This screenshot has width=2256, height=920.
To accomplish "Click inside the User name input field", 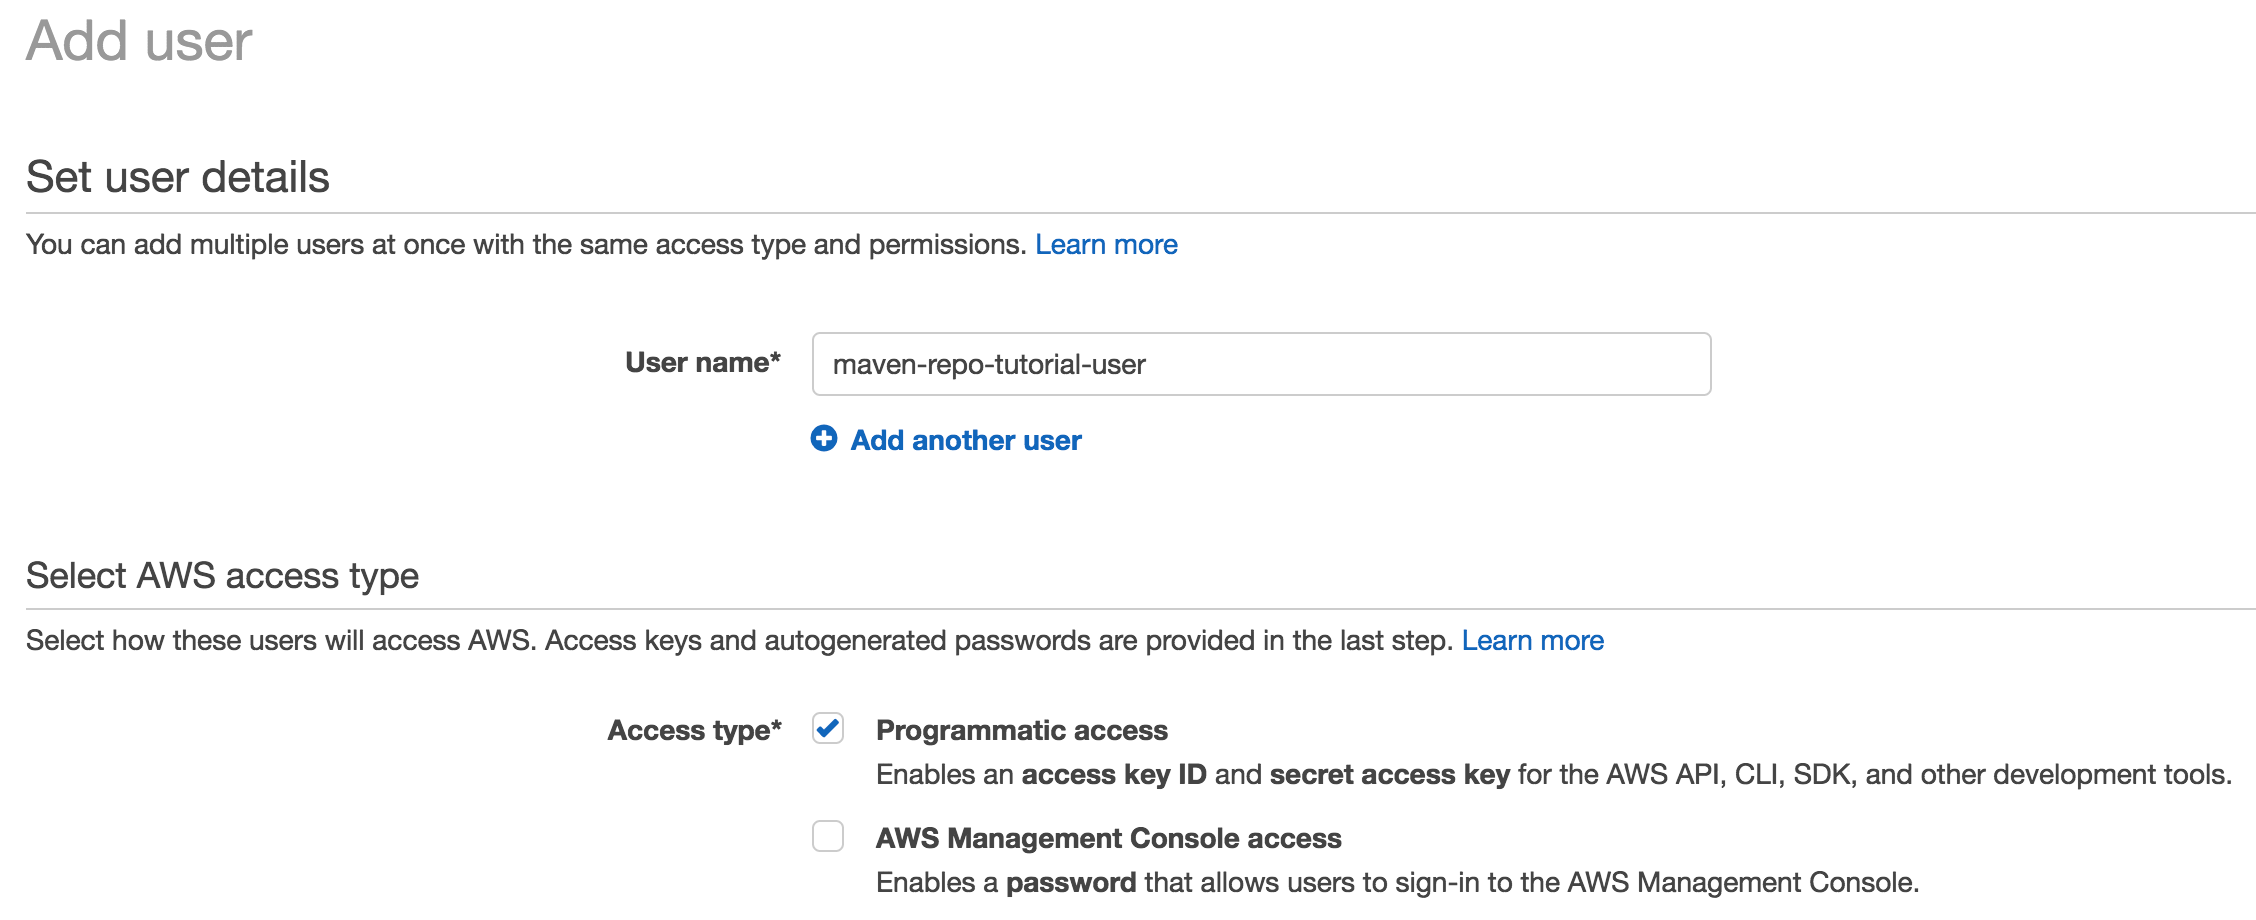I will (1260, 364).
